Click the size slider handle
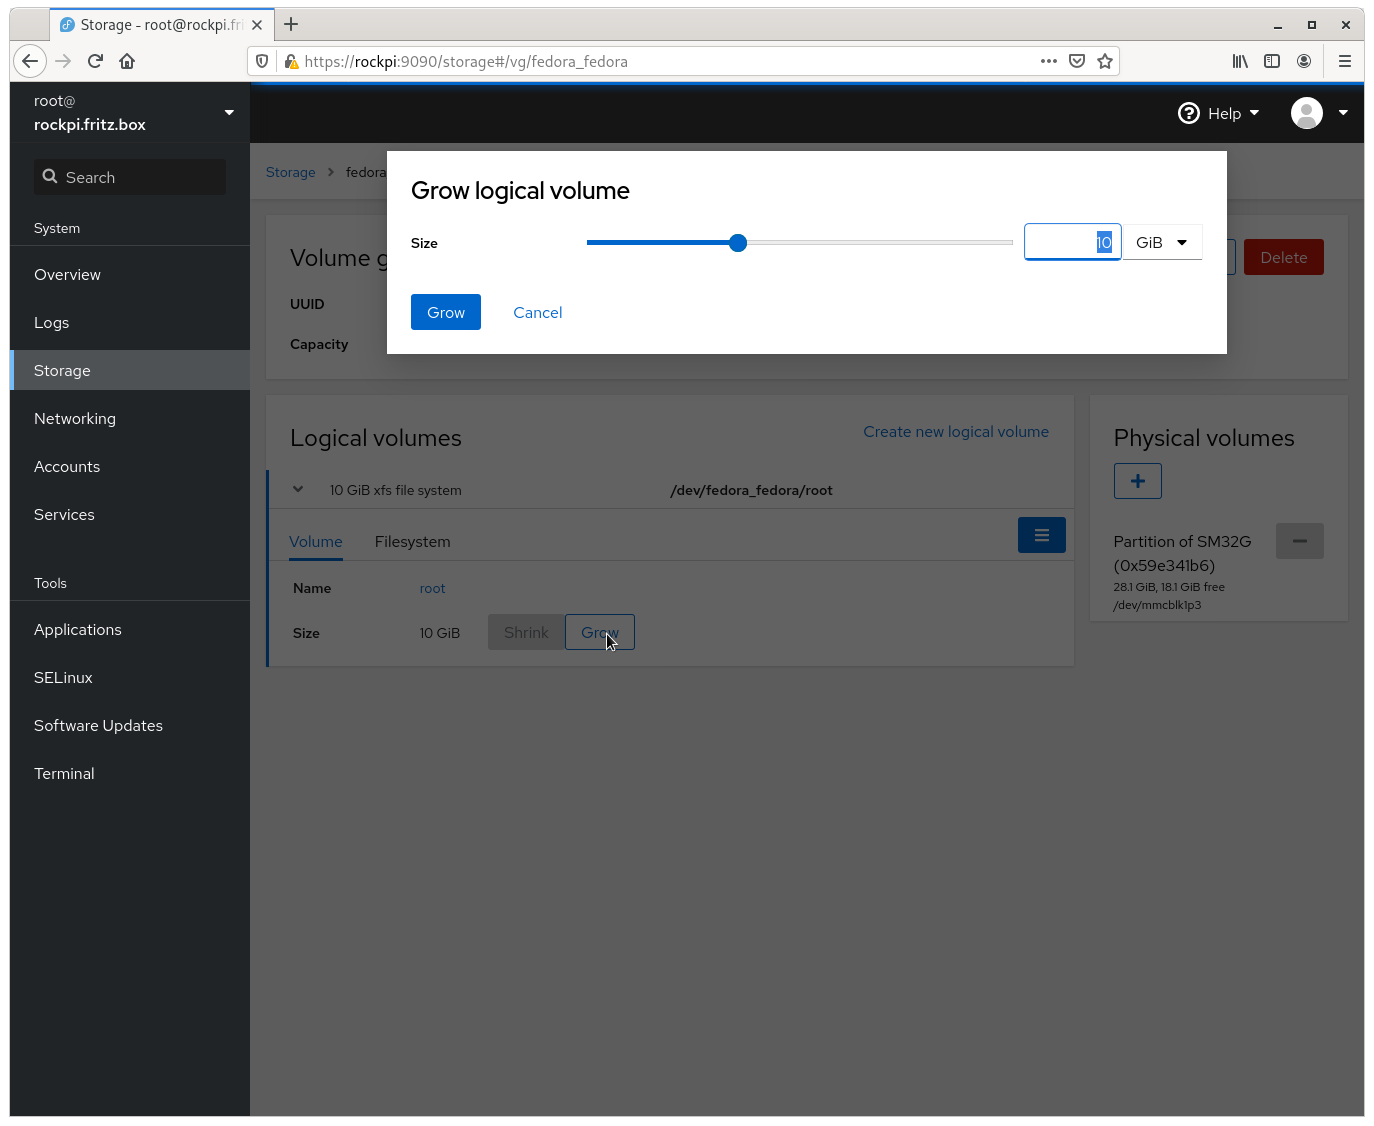 [x=738, y=243]
